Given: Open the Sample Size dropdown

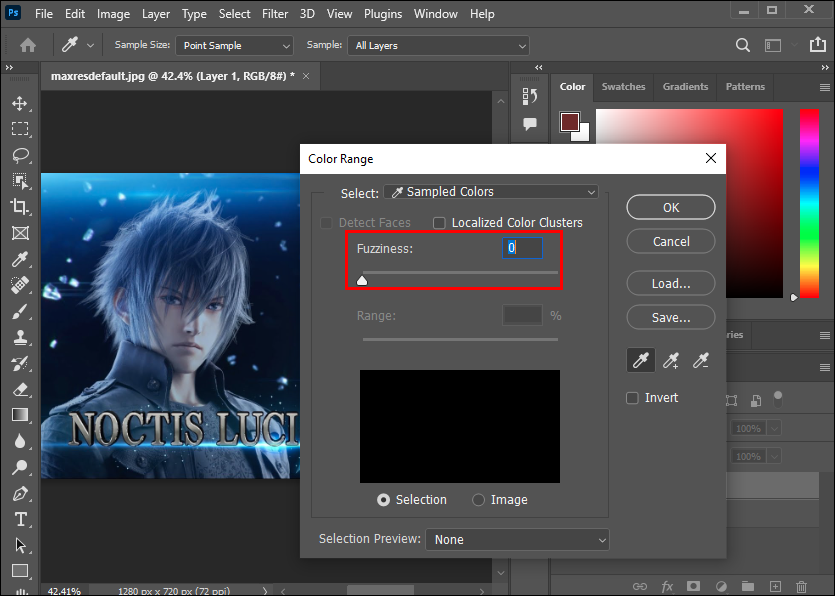Looking at the screenshot, I should coord(235,46).
